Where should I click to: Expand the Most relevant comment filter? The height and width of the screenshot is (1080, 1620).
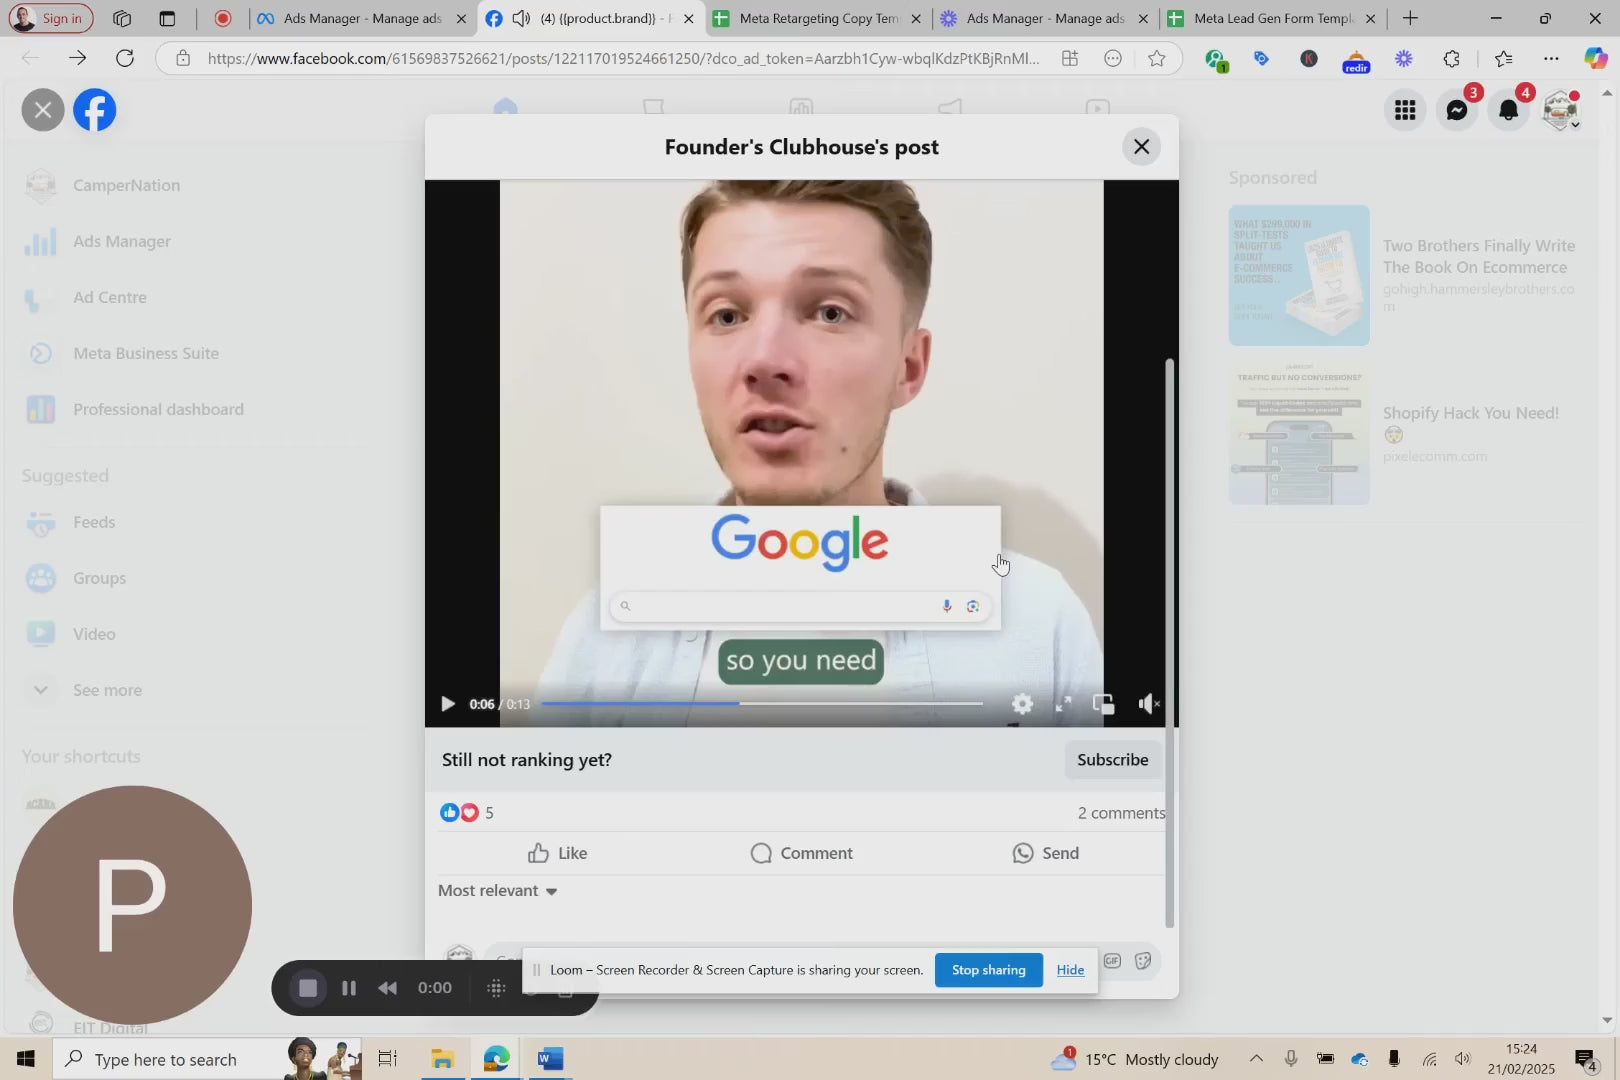click(497, 891)
